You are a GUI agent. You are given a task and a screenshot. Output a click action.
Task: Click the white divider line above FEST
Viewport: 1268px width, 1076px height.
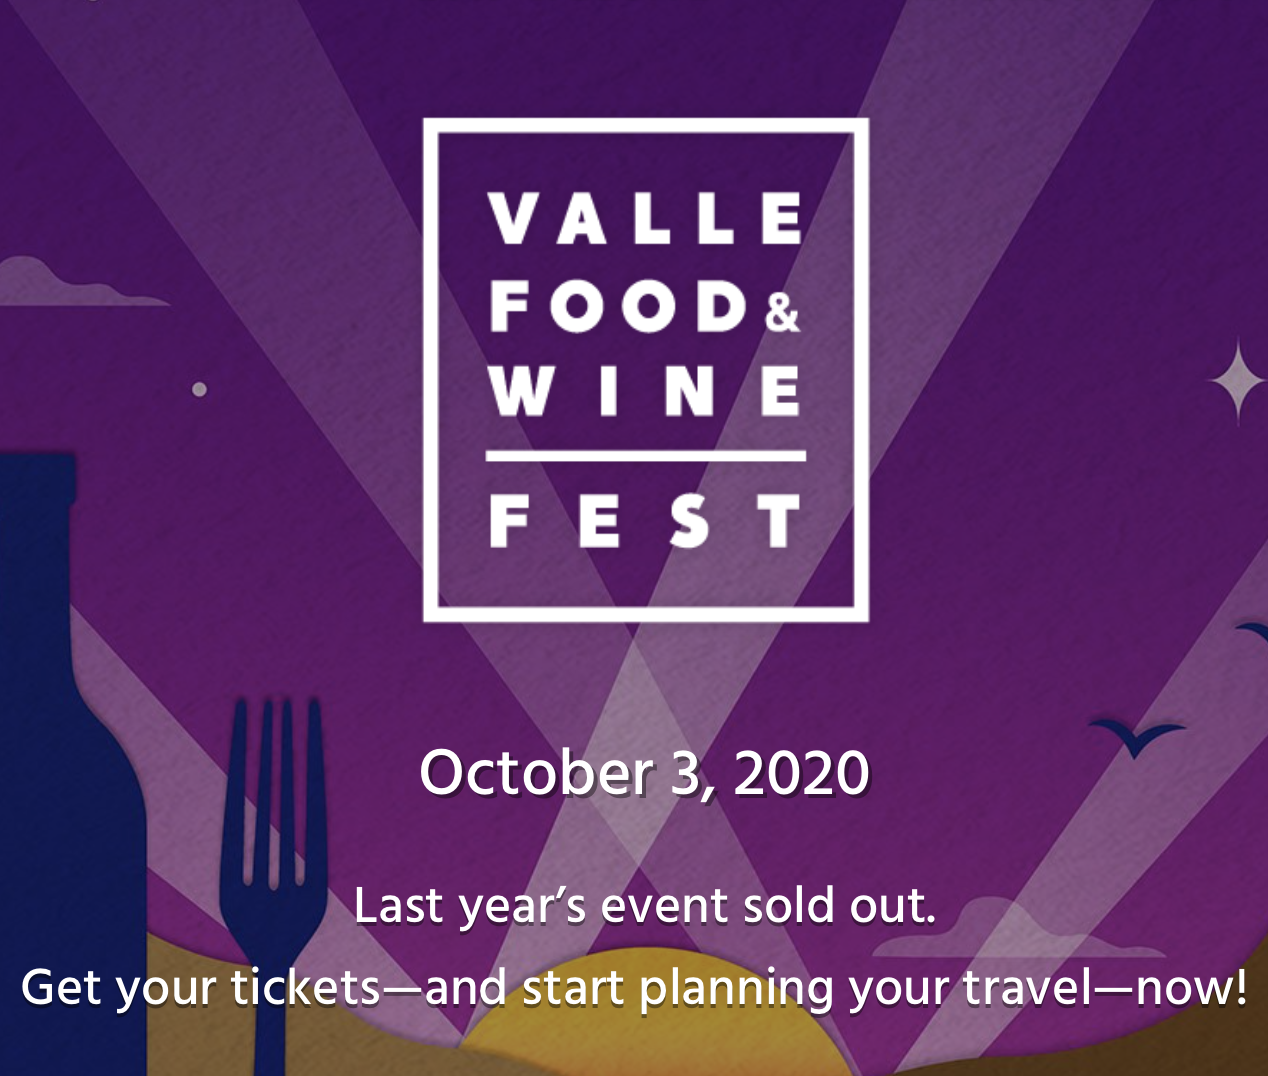pyautogui.click(x=645, y=456)
